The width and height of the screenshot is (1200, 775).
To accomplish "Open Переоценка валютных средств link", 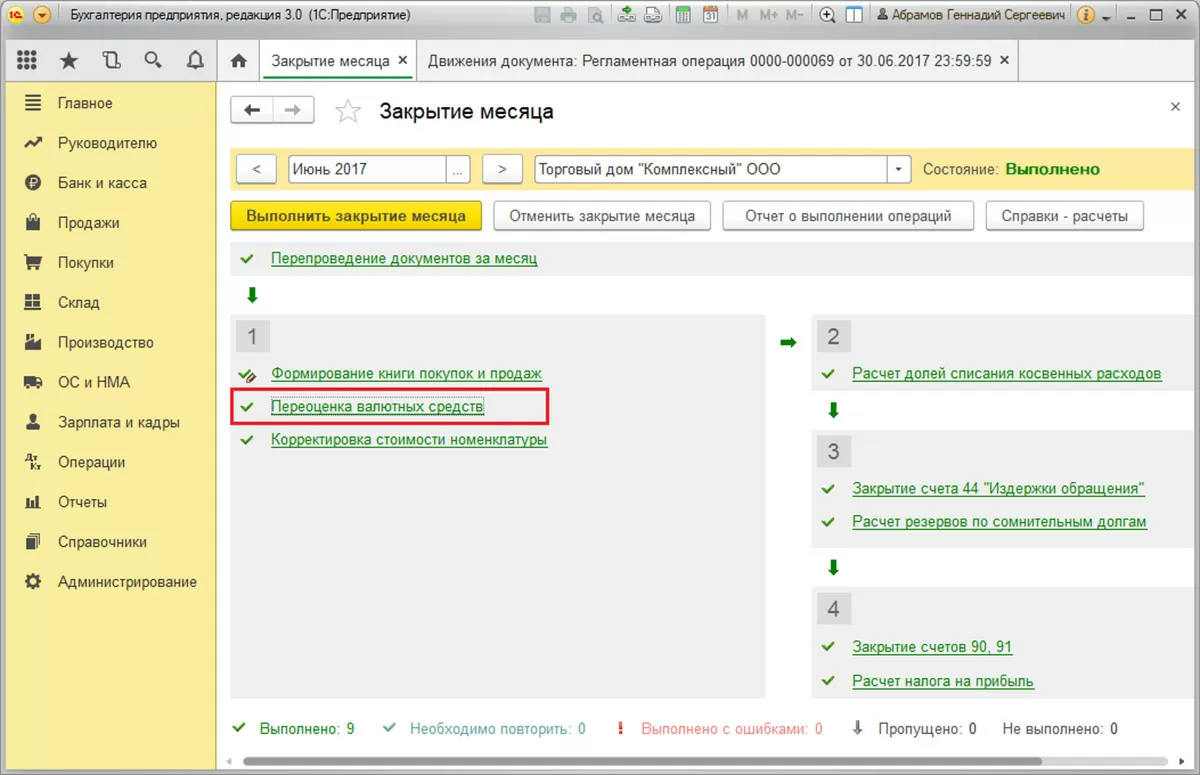I will click(x=377, y=407).
